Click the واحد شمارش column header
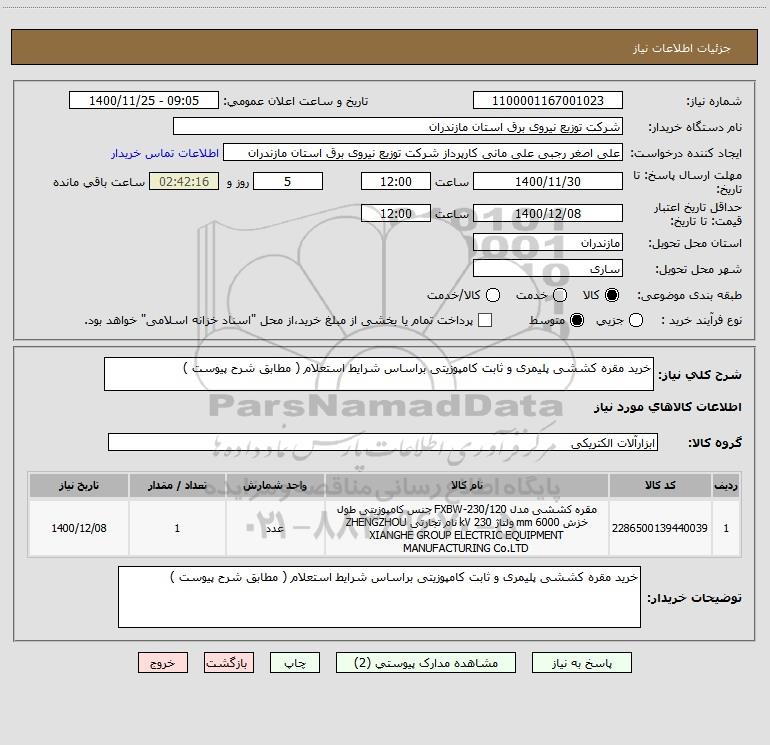Viewport: 770px width, 745px height. pos(275,485)
